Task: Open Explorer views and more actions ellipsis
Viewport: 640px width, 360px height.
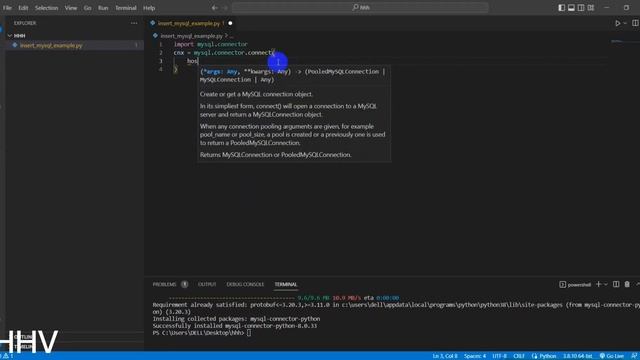Action: click(134, 23)
